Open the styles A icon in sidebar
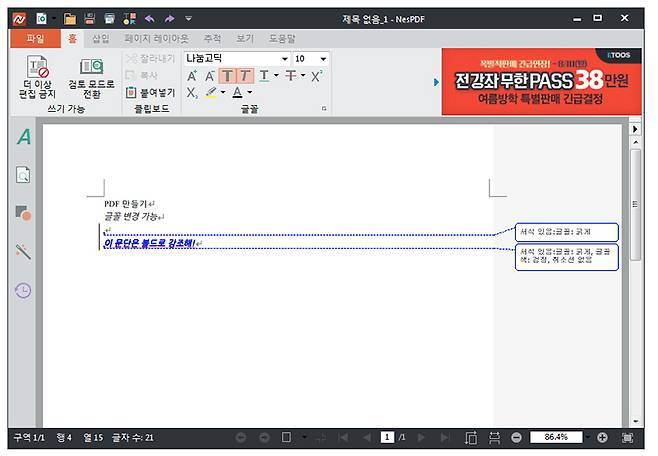 point(24,137)
